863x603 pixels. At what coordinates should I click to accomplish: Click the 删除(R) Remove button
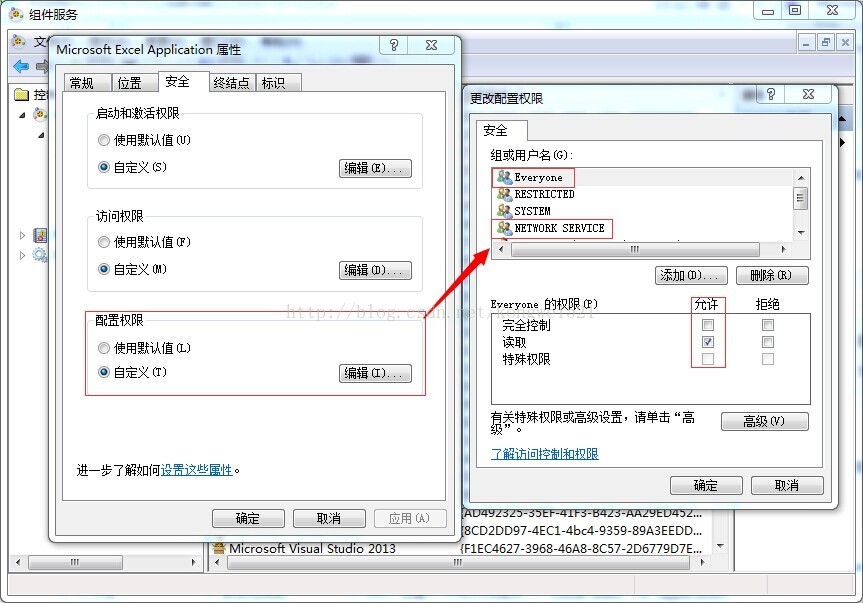[772, 275]
